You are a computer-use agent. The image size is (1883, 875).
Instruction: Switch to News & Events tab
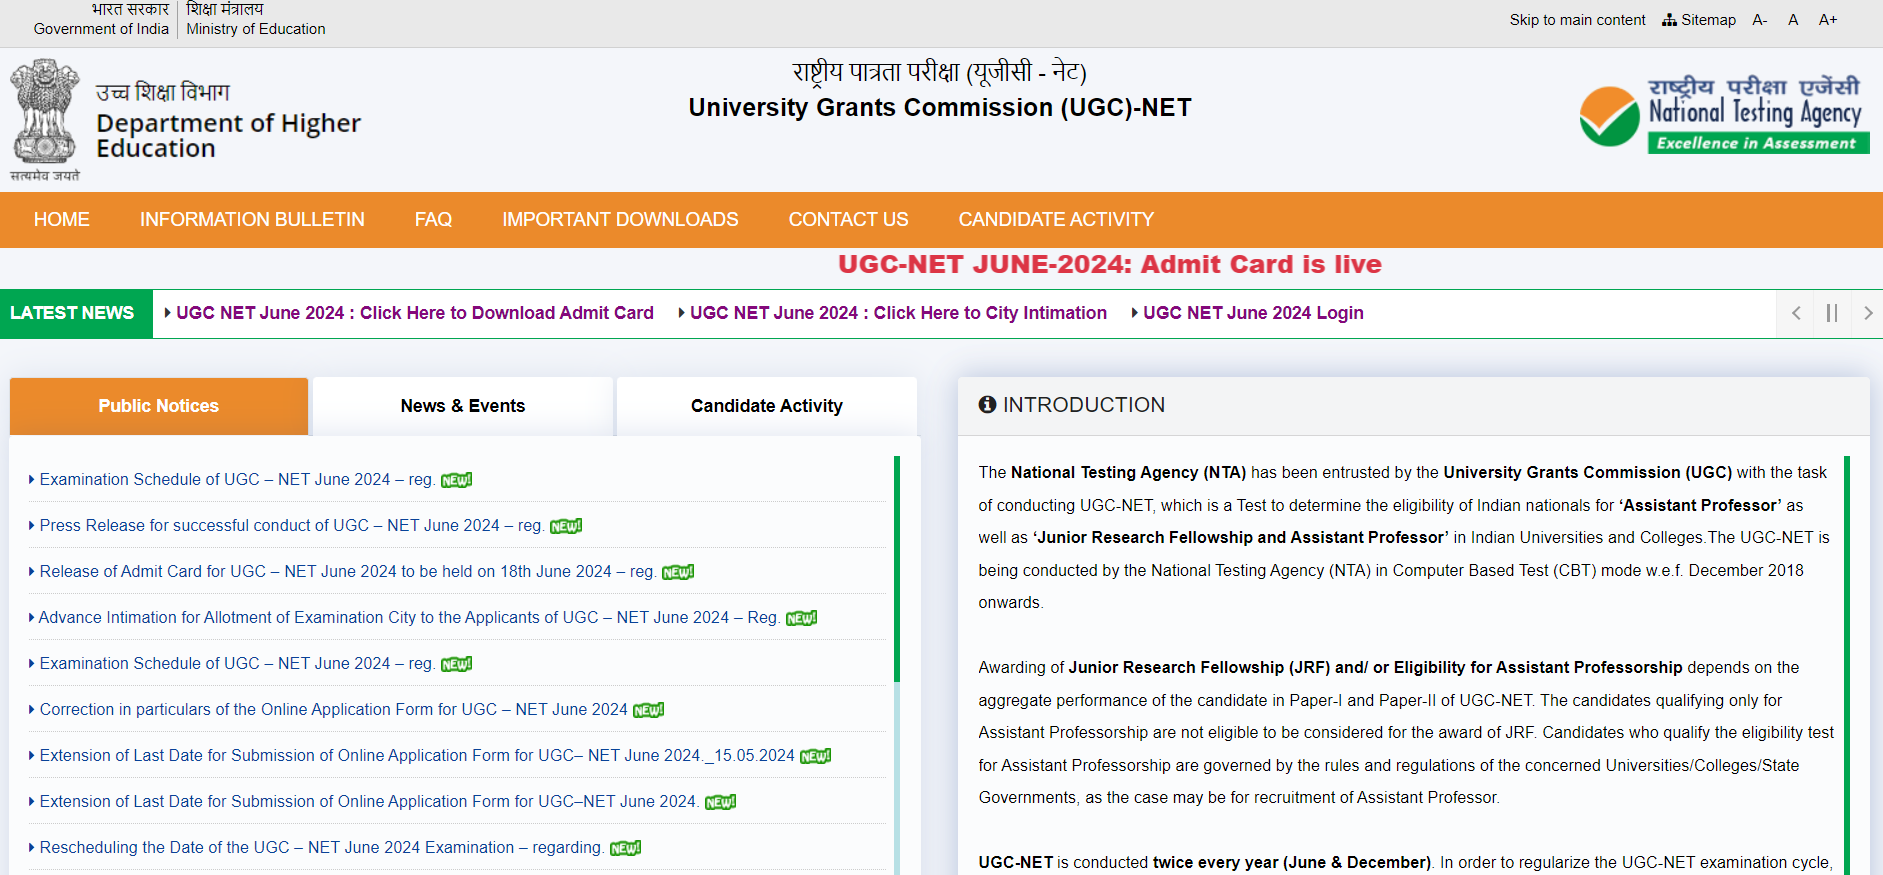pyautogui.click(x=463, y=406)
